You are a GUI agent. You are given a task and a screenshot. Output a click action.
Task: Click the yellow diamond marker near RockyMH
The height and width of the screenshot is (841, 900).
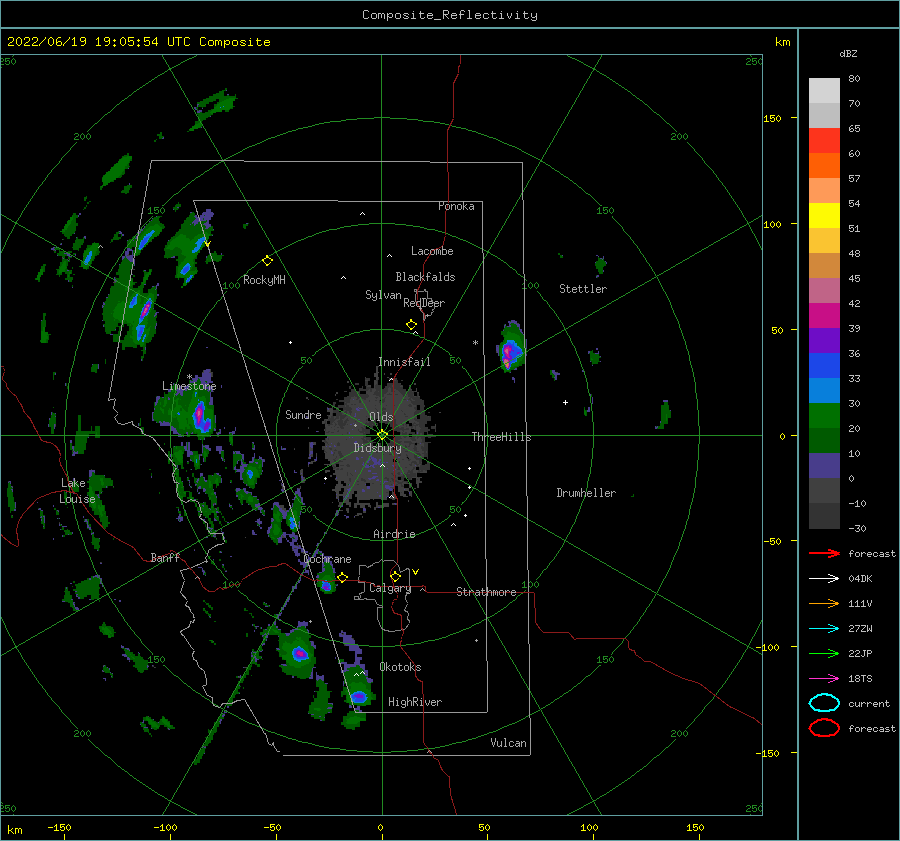[267, 261]
